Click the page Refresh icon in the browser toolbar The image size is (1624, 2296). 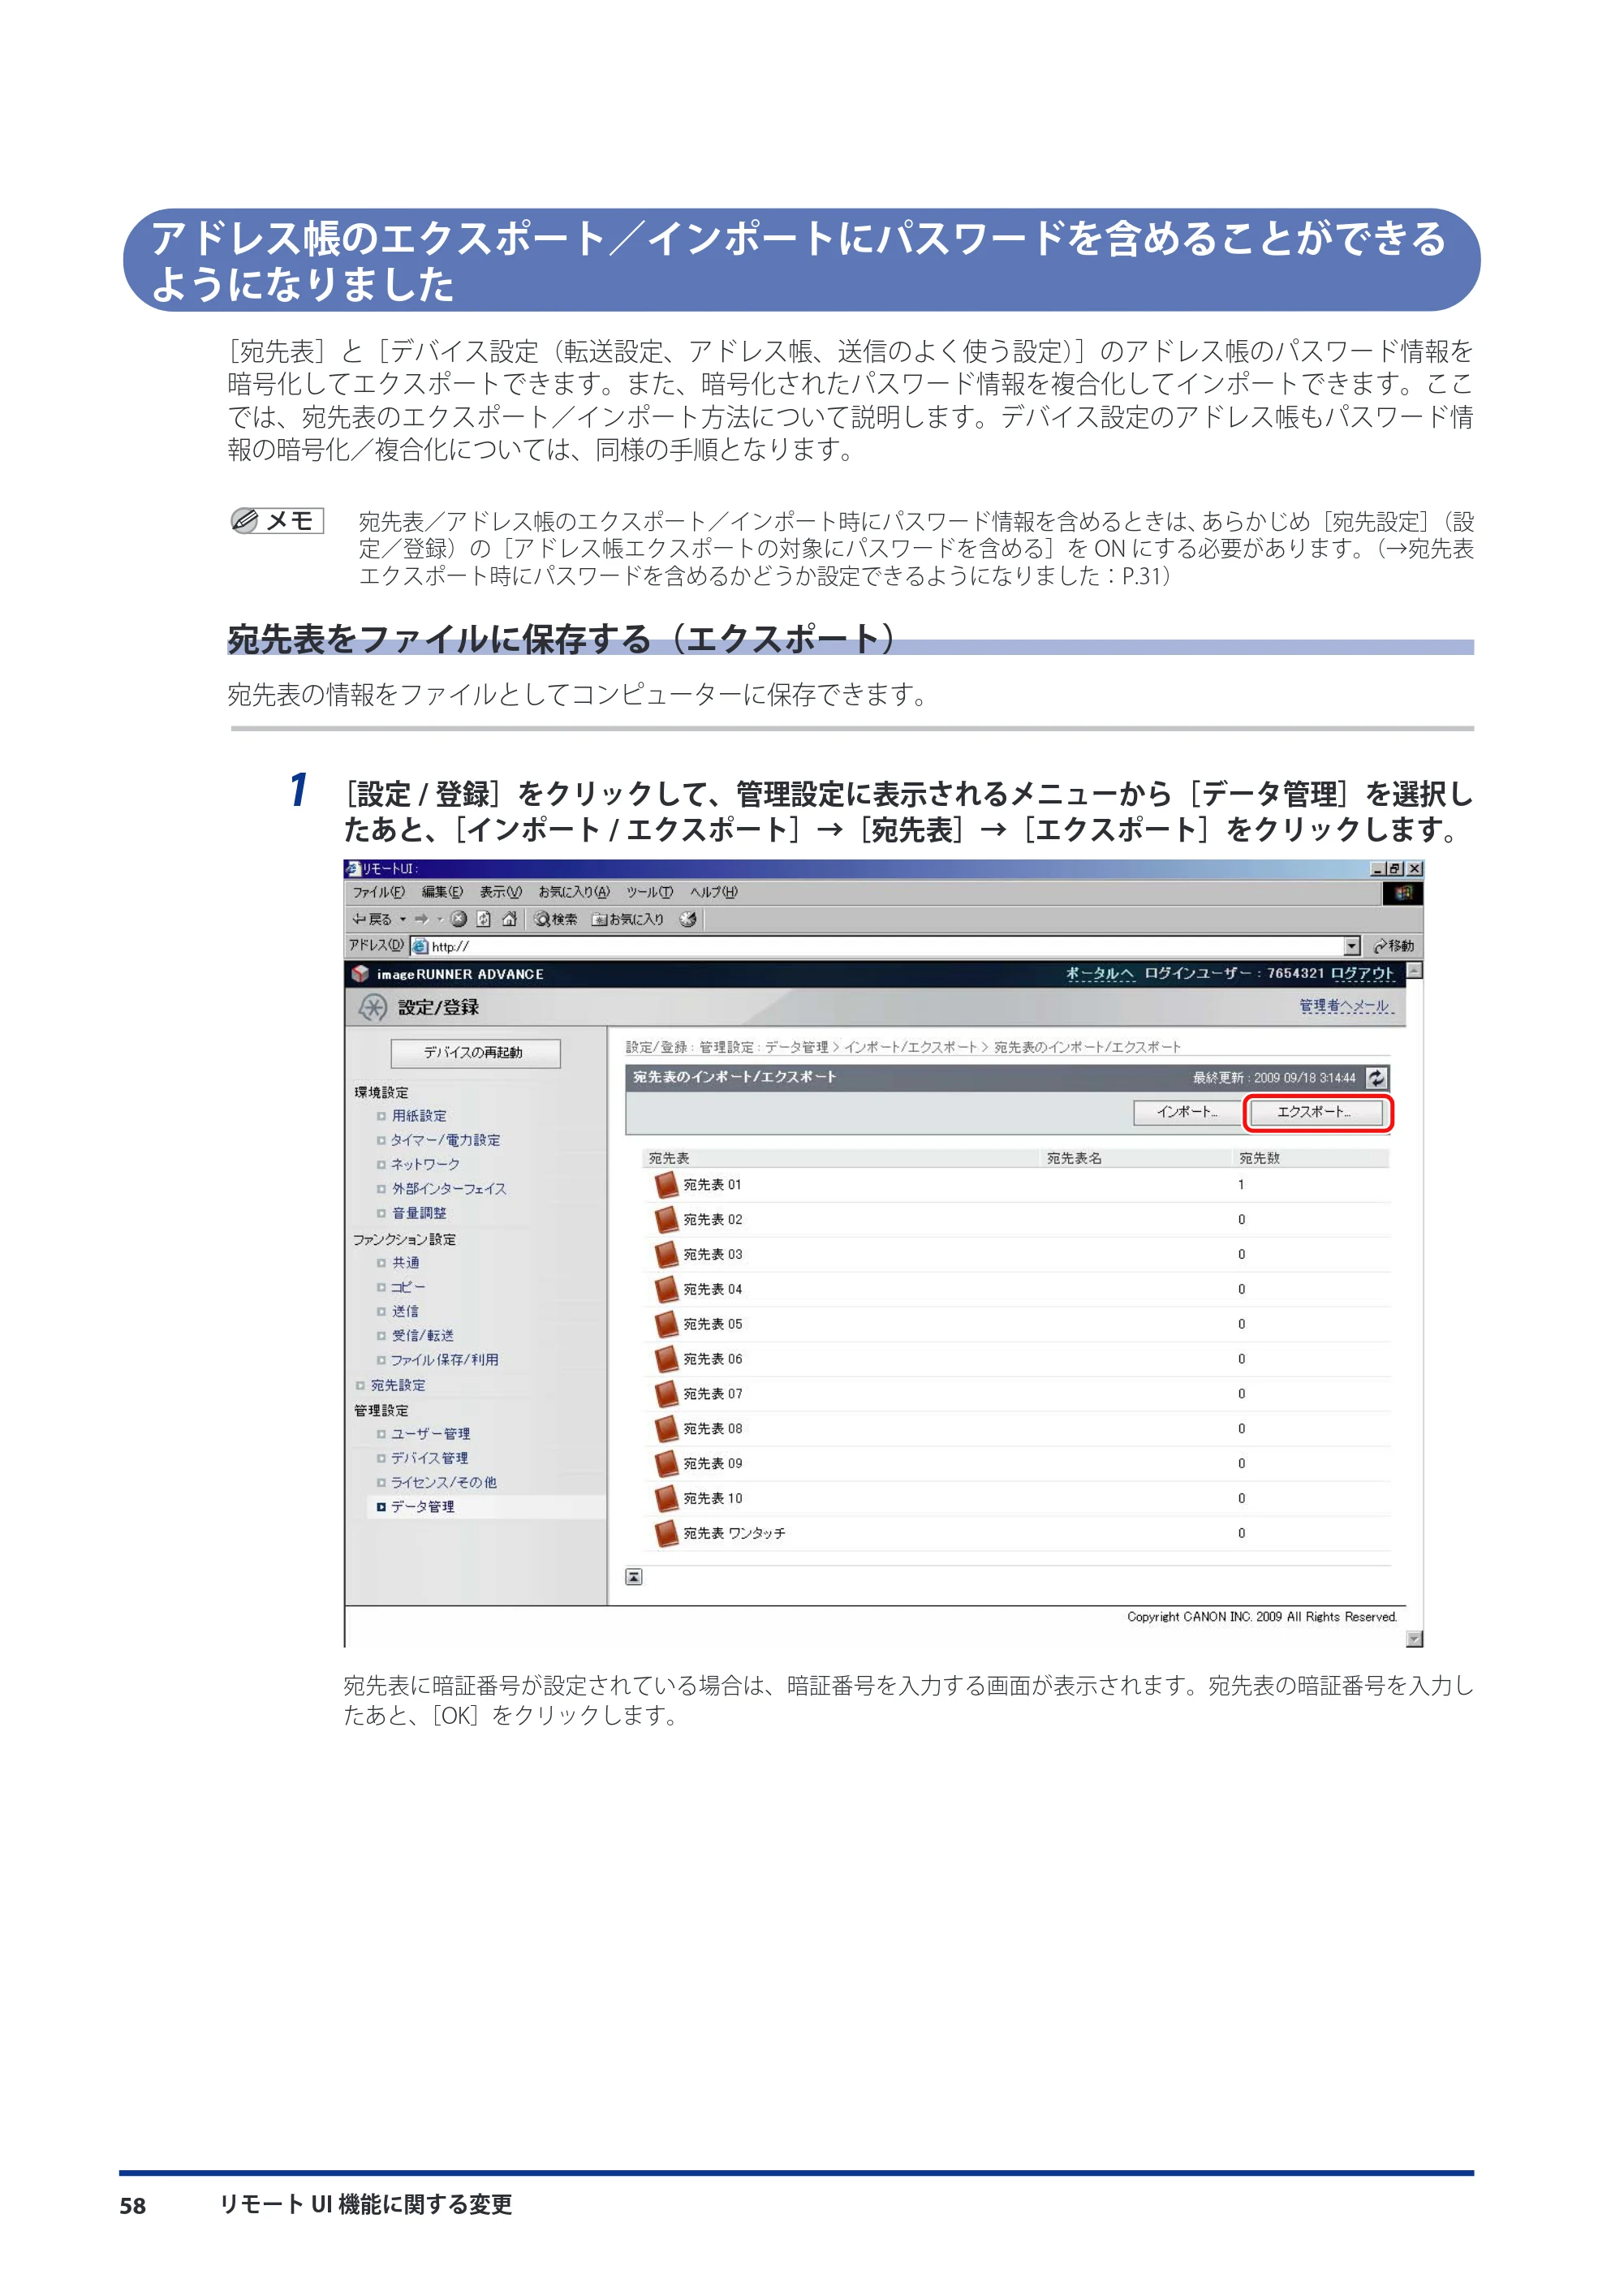[x=484, y=919]
